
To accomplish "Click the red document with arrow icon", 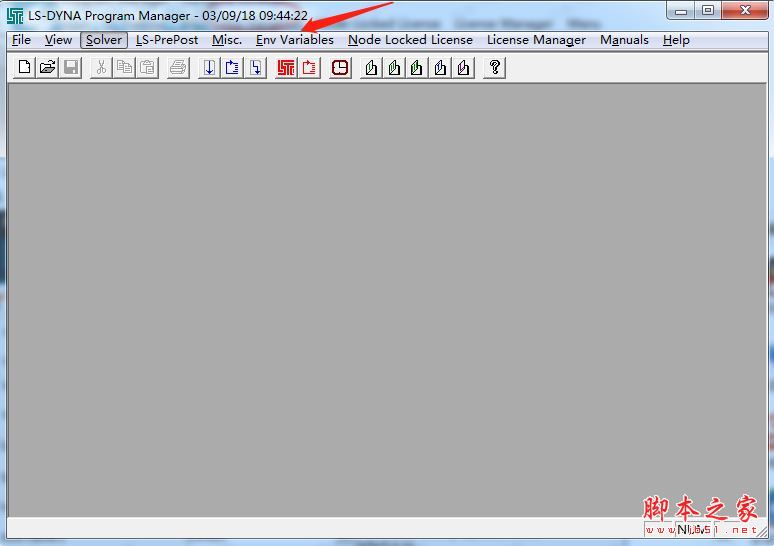I will 309,67.
